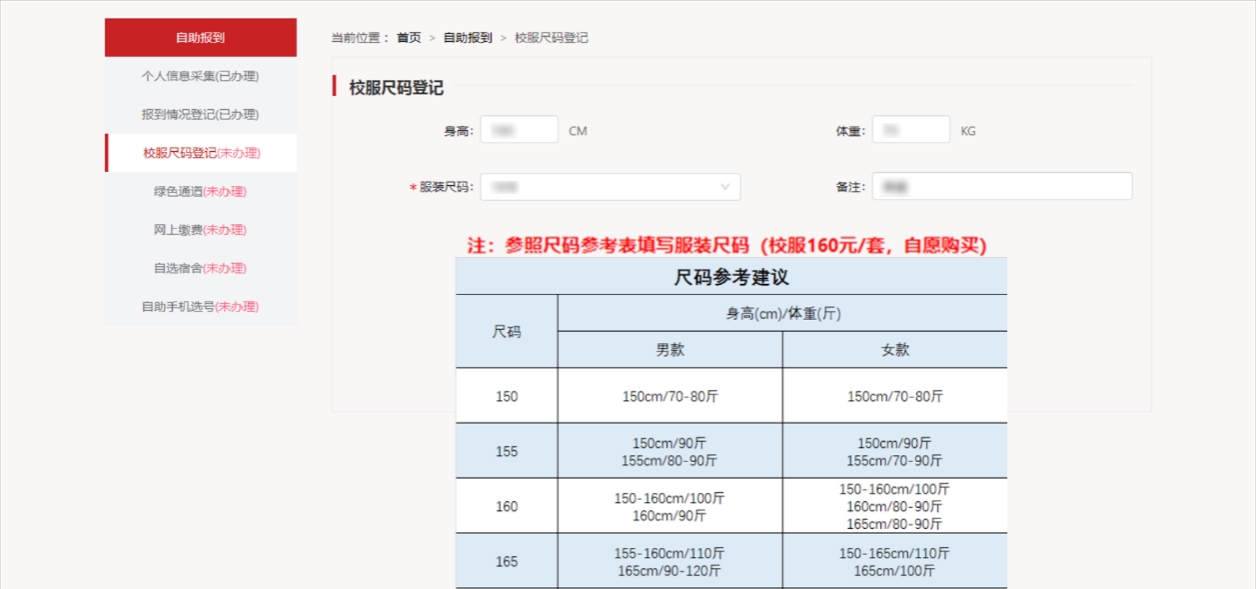Navigate to 网上缴费 in the sidebar
The height and width of the screenshot is (589, 1256).
pos(200,230)
